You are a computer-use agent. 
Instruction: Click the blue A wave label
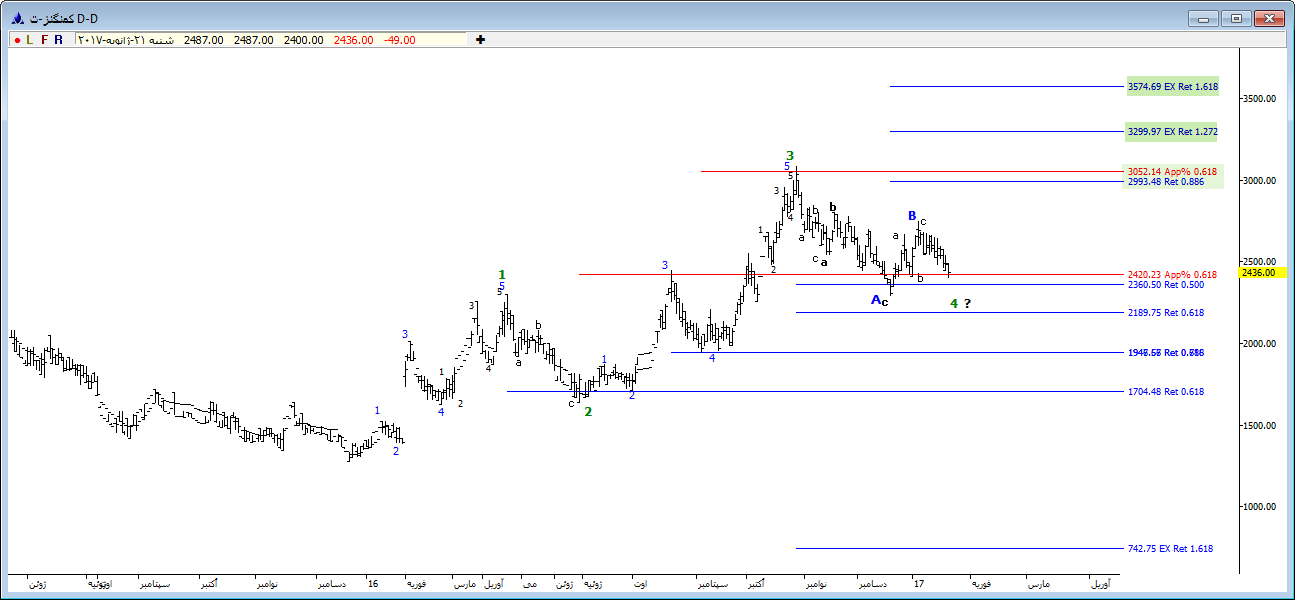875,300
